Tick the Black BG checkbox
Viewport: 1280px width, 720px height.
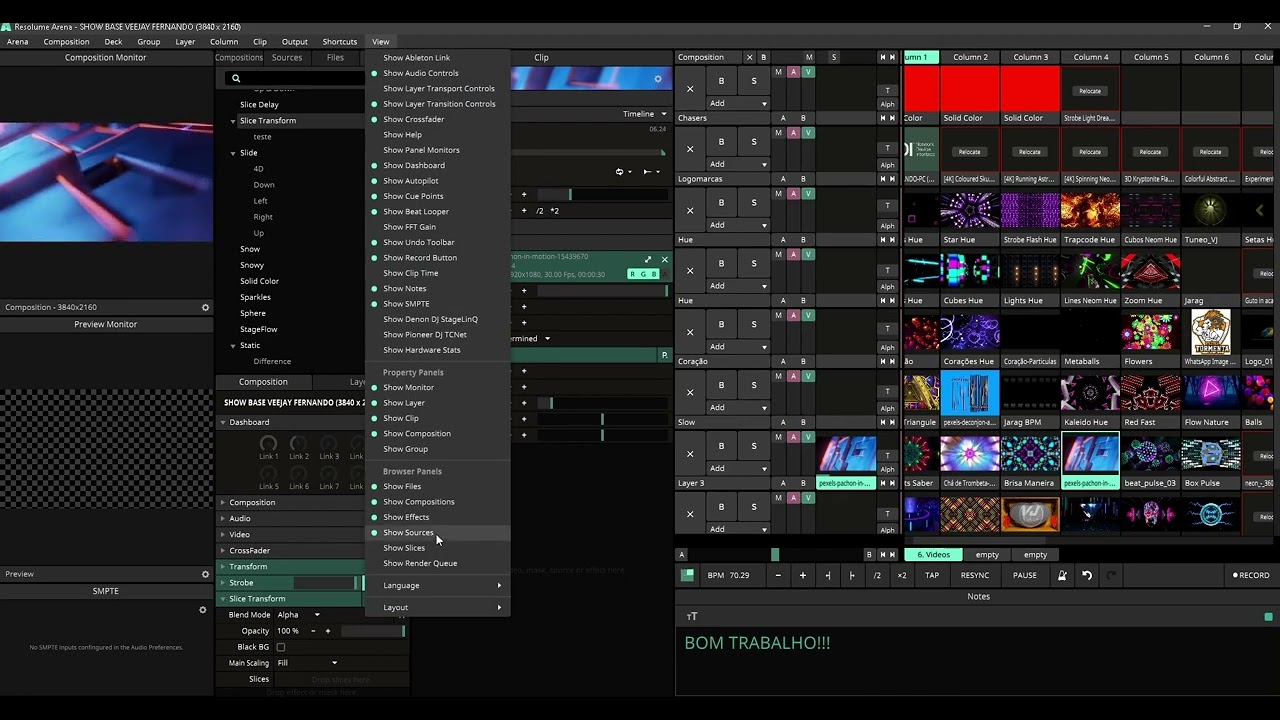click(x=281, y=647)
